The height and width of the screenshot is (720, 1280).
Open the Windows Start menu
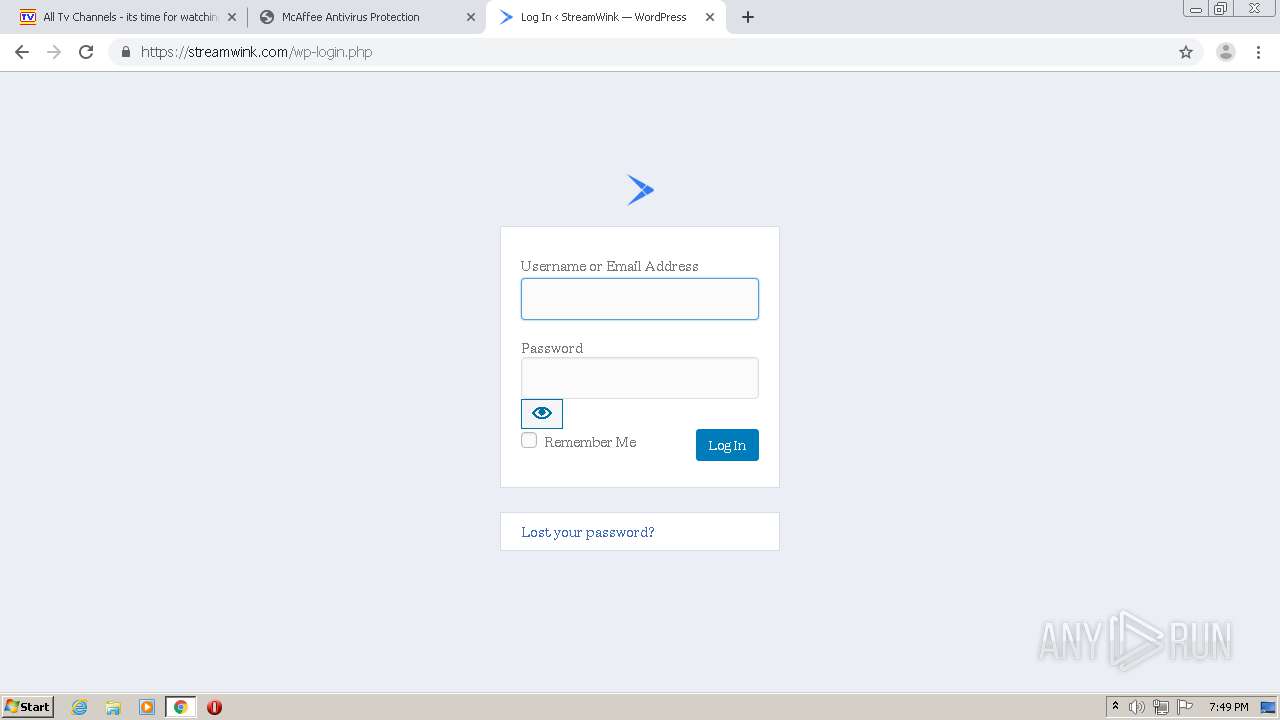click(x=28, y=706)
